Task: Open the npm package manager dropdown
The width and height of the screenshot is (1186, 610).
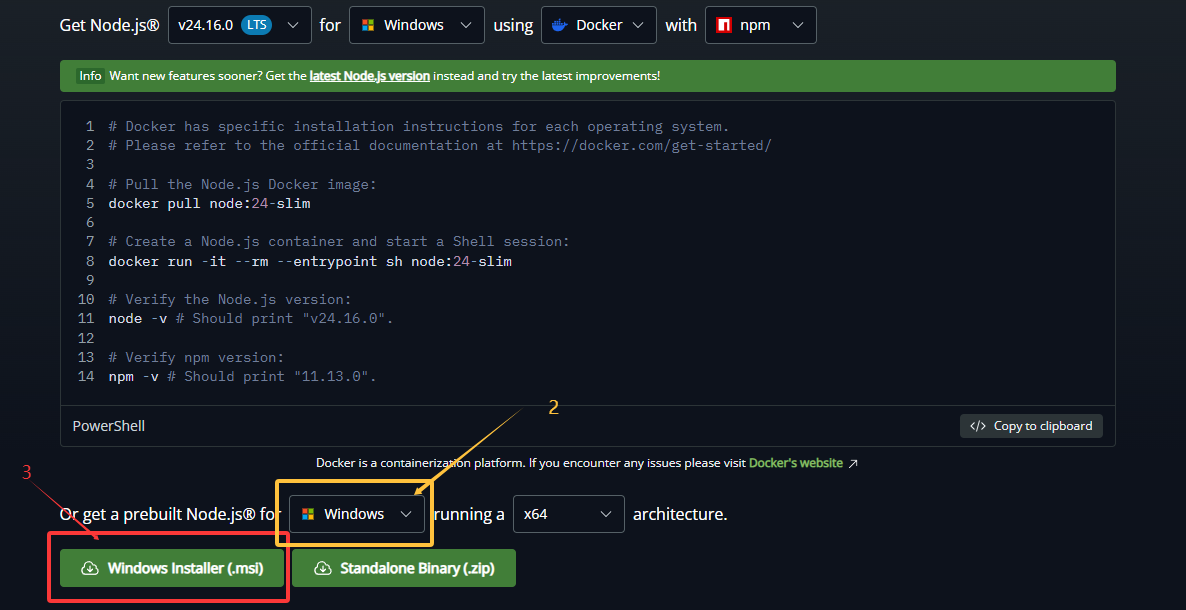Action: click(761, 25)
